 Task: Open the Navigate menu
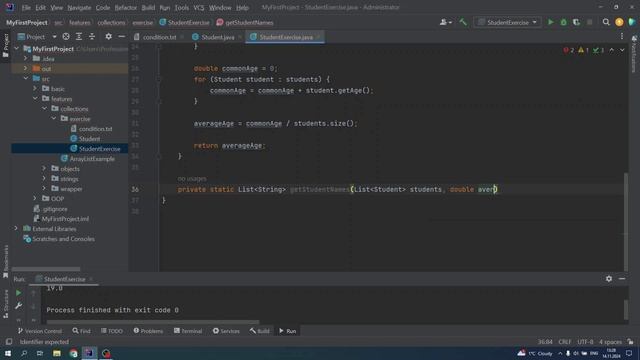coord(79,7)
